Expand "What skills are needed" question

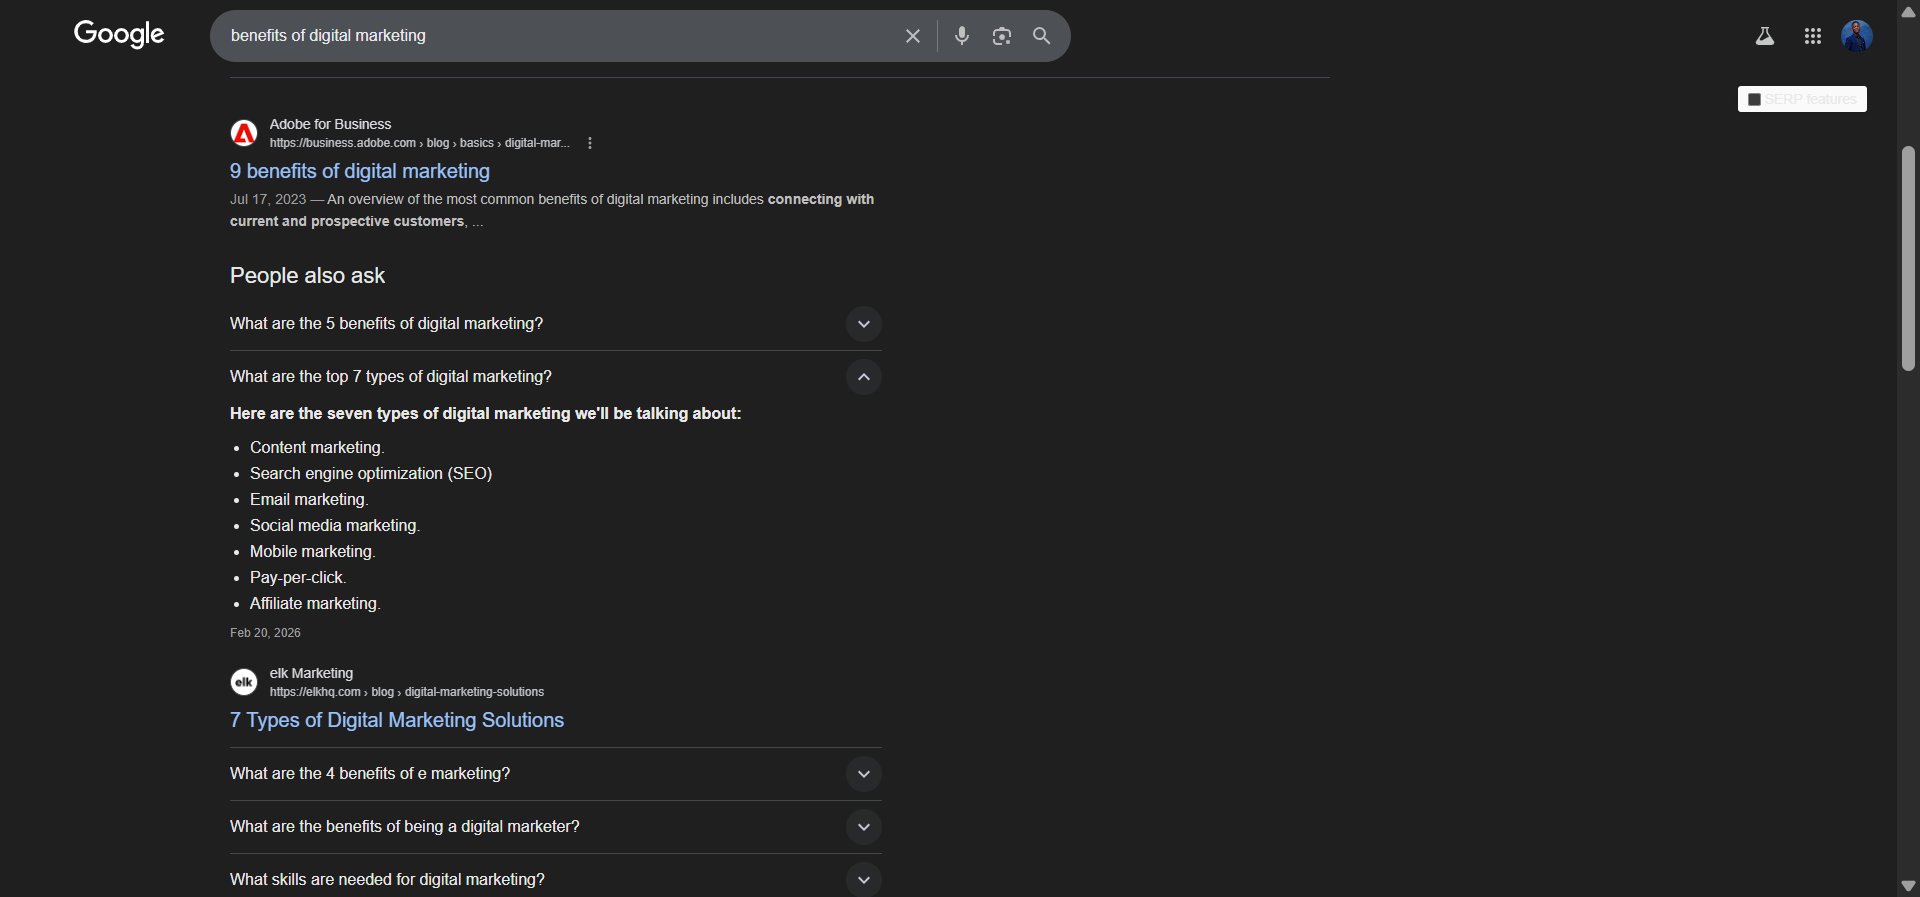pos(864,880)
